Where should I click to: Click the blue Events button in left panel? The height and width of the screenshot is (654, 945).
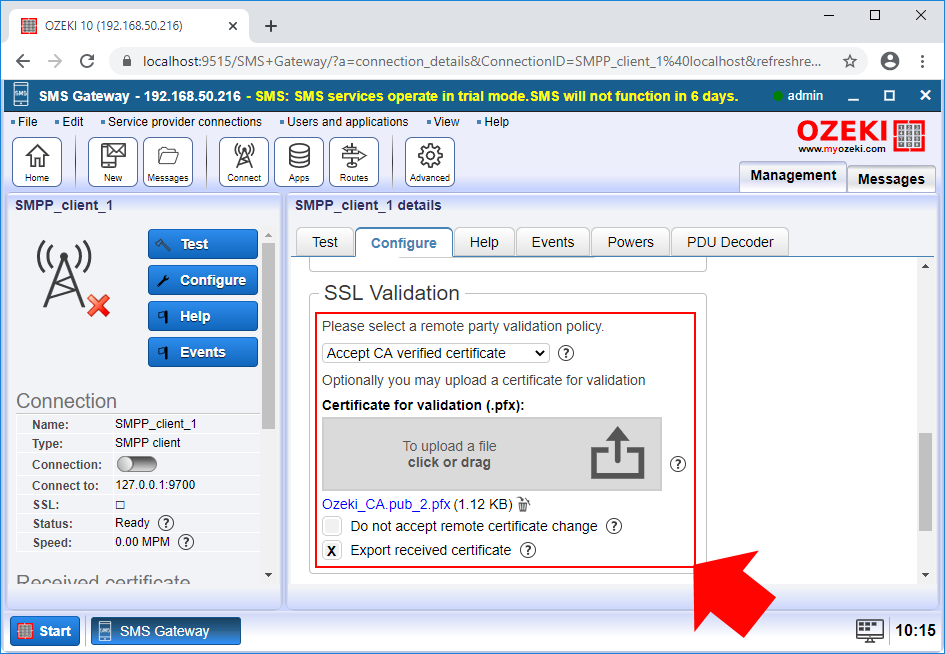click(x=203, y=352)
